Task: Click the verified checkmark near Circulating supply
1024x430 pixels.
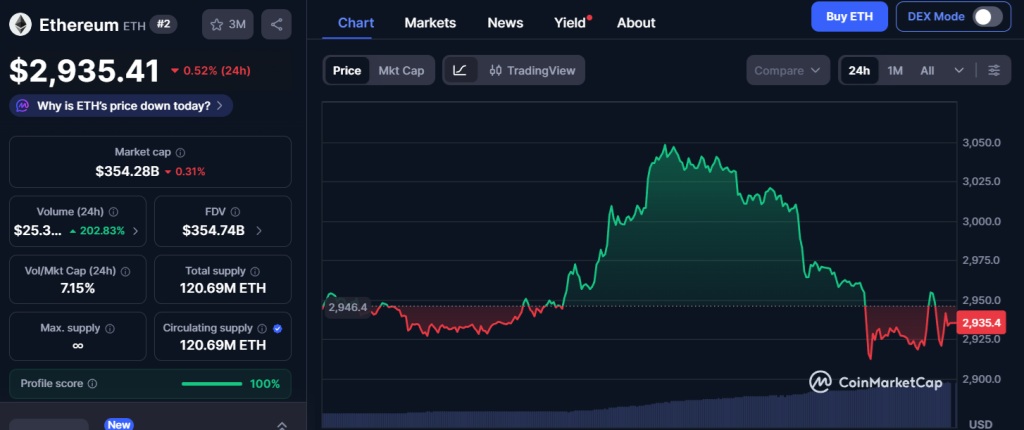Action: pos(278,328)
